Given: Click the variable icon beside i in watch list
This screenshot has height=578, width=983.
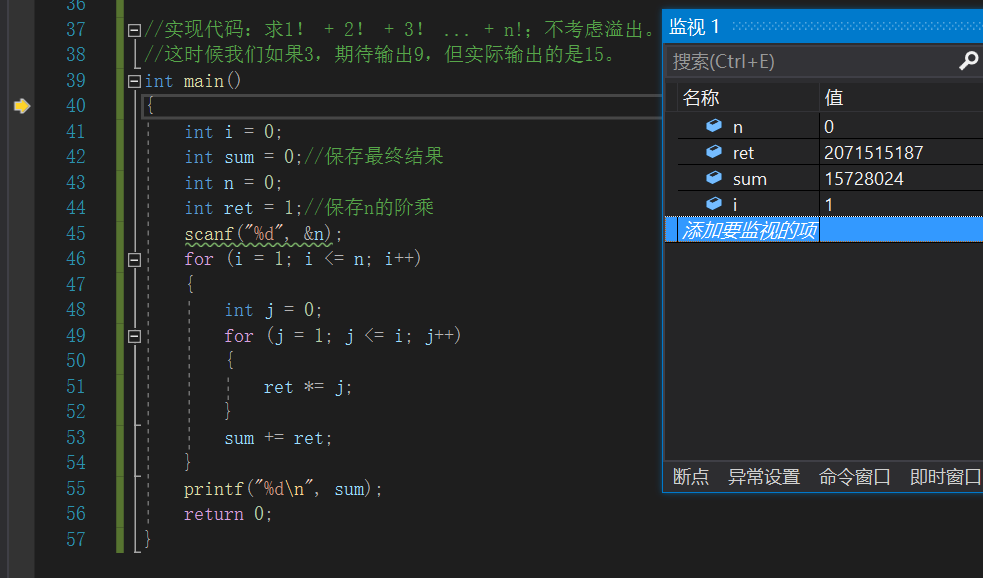Looking at the screenshot, I should click(x=714, y=204).
